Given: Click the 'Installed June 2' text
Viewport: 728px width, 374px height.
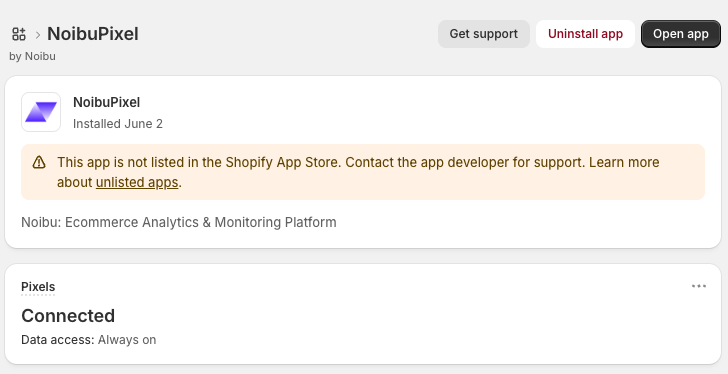Looking at the screenshot, I should coord(118,124).
